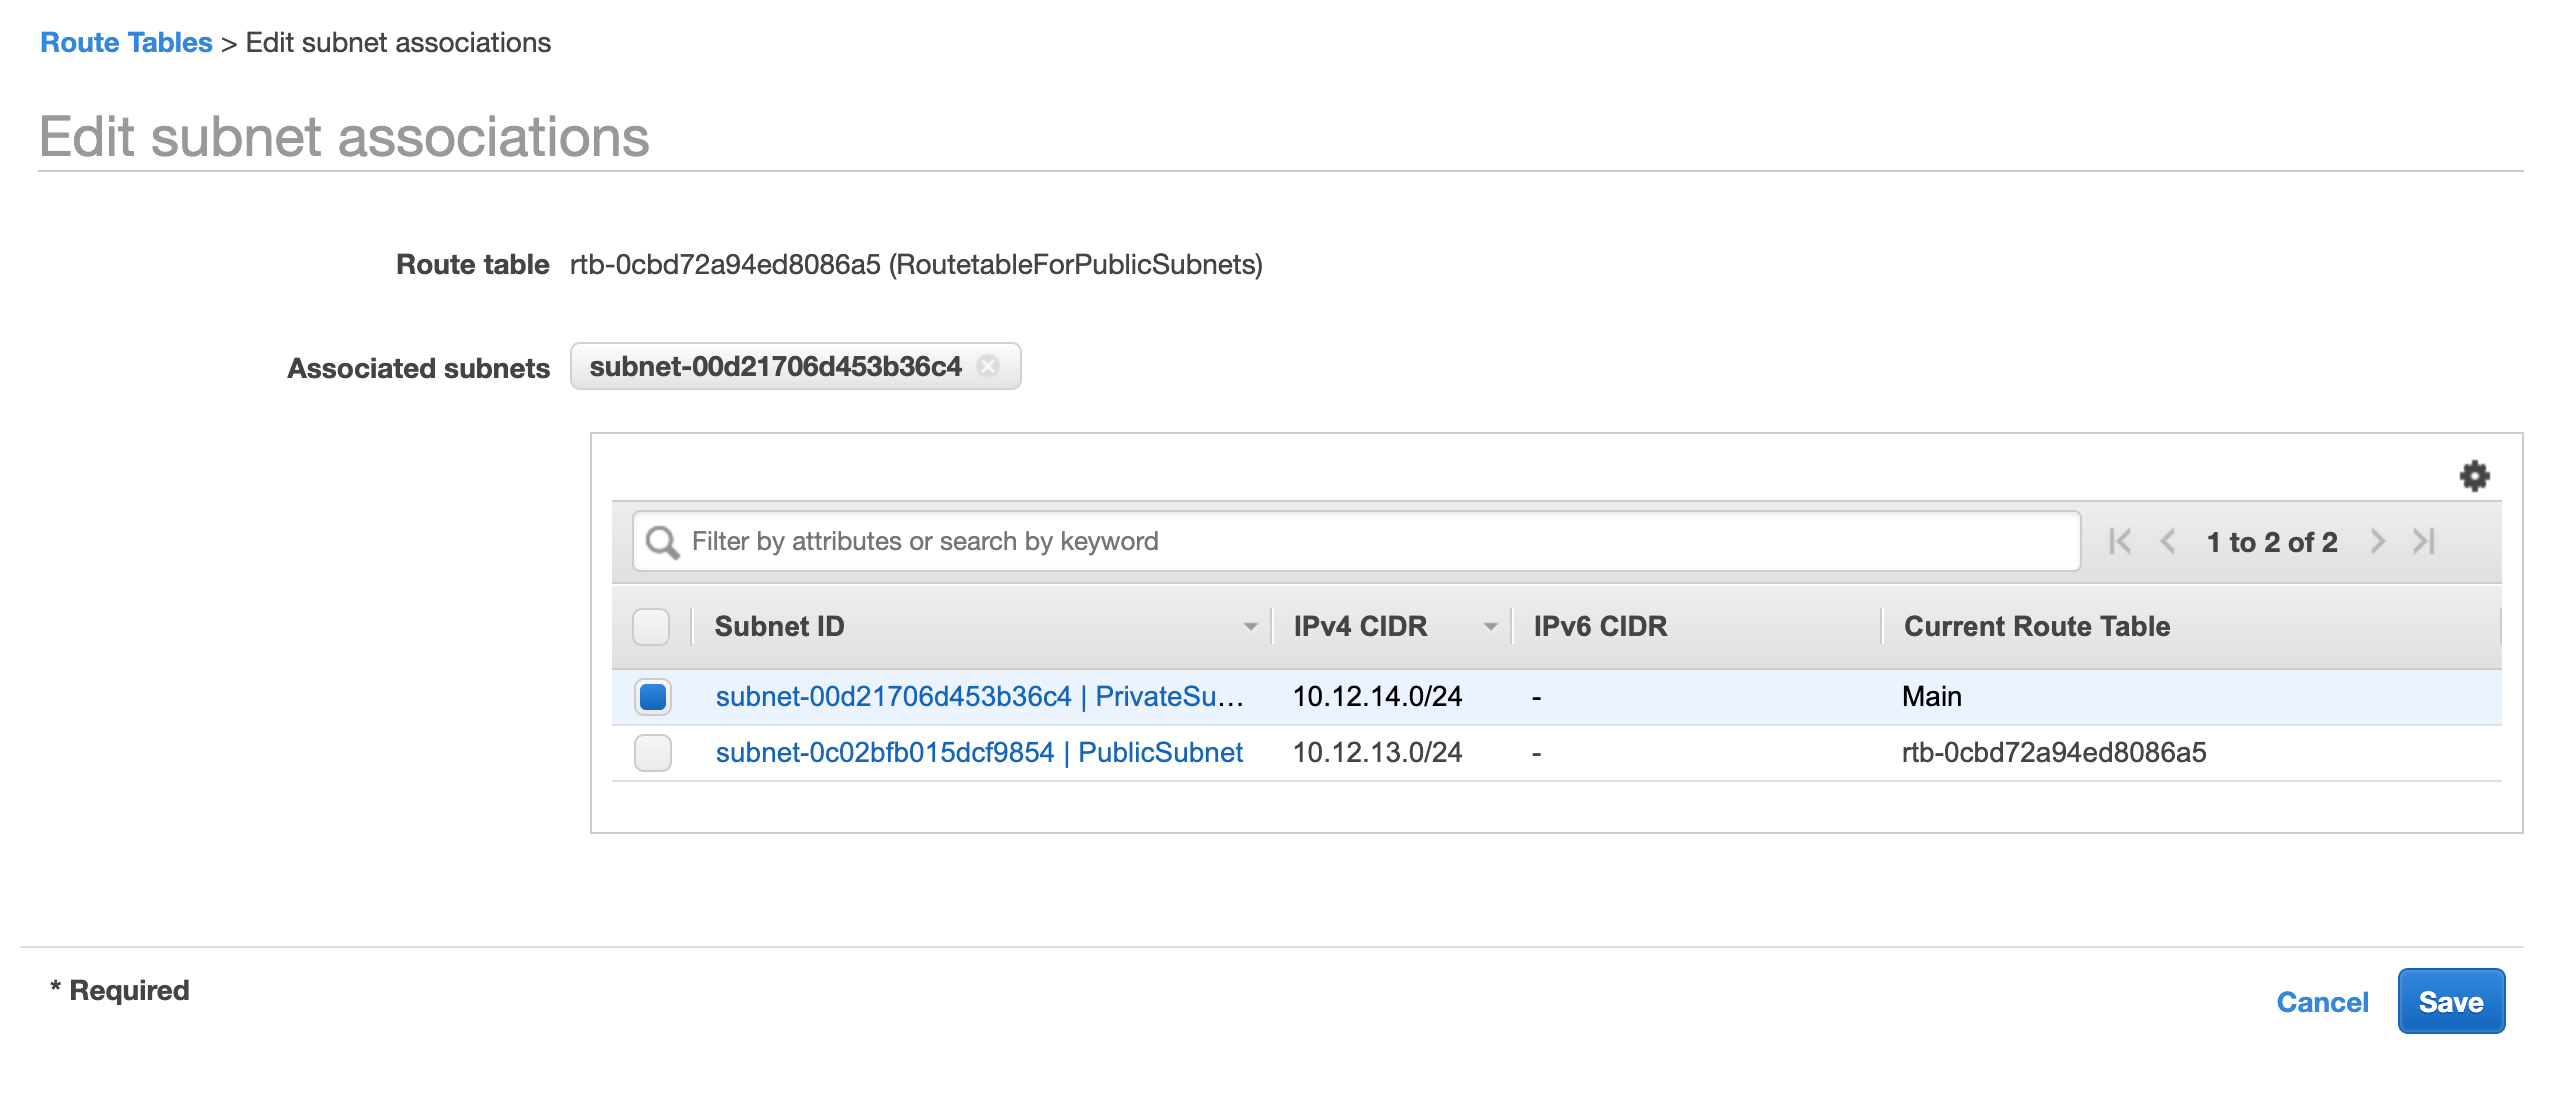This screenshot has width=2552, height=1102.
Task: Open the table settings gear icon
Action: [2474, 476]
